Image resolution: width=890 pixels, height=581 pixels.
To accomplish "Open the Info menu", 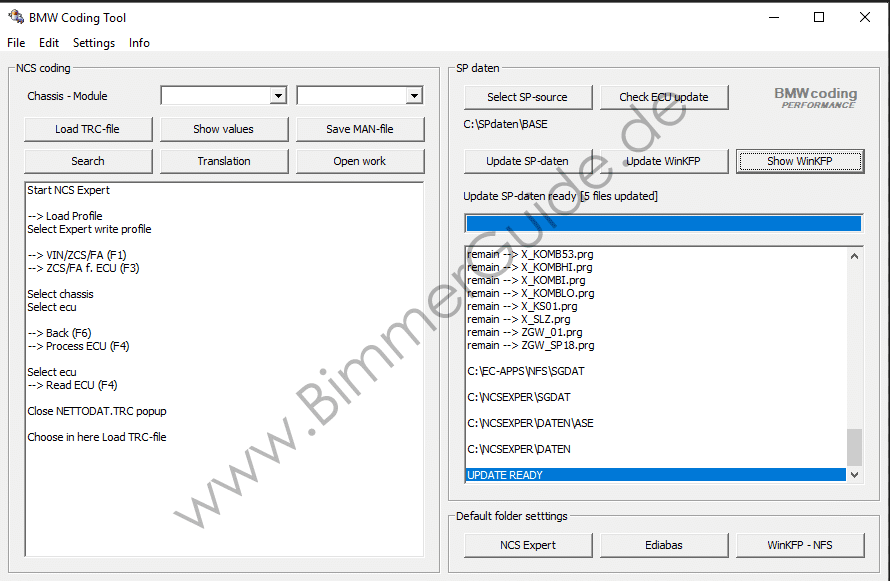I will coord(139,43).
